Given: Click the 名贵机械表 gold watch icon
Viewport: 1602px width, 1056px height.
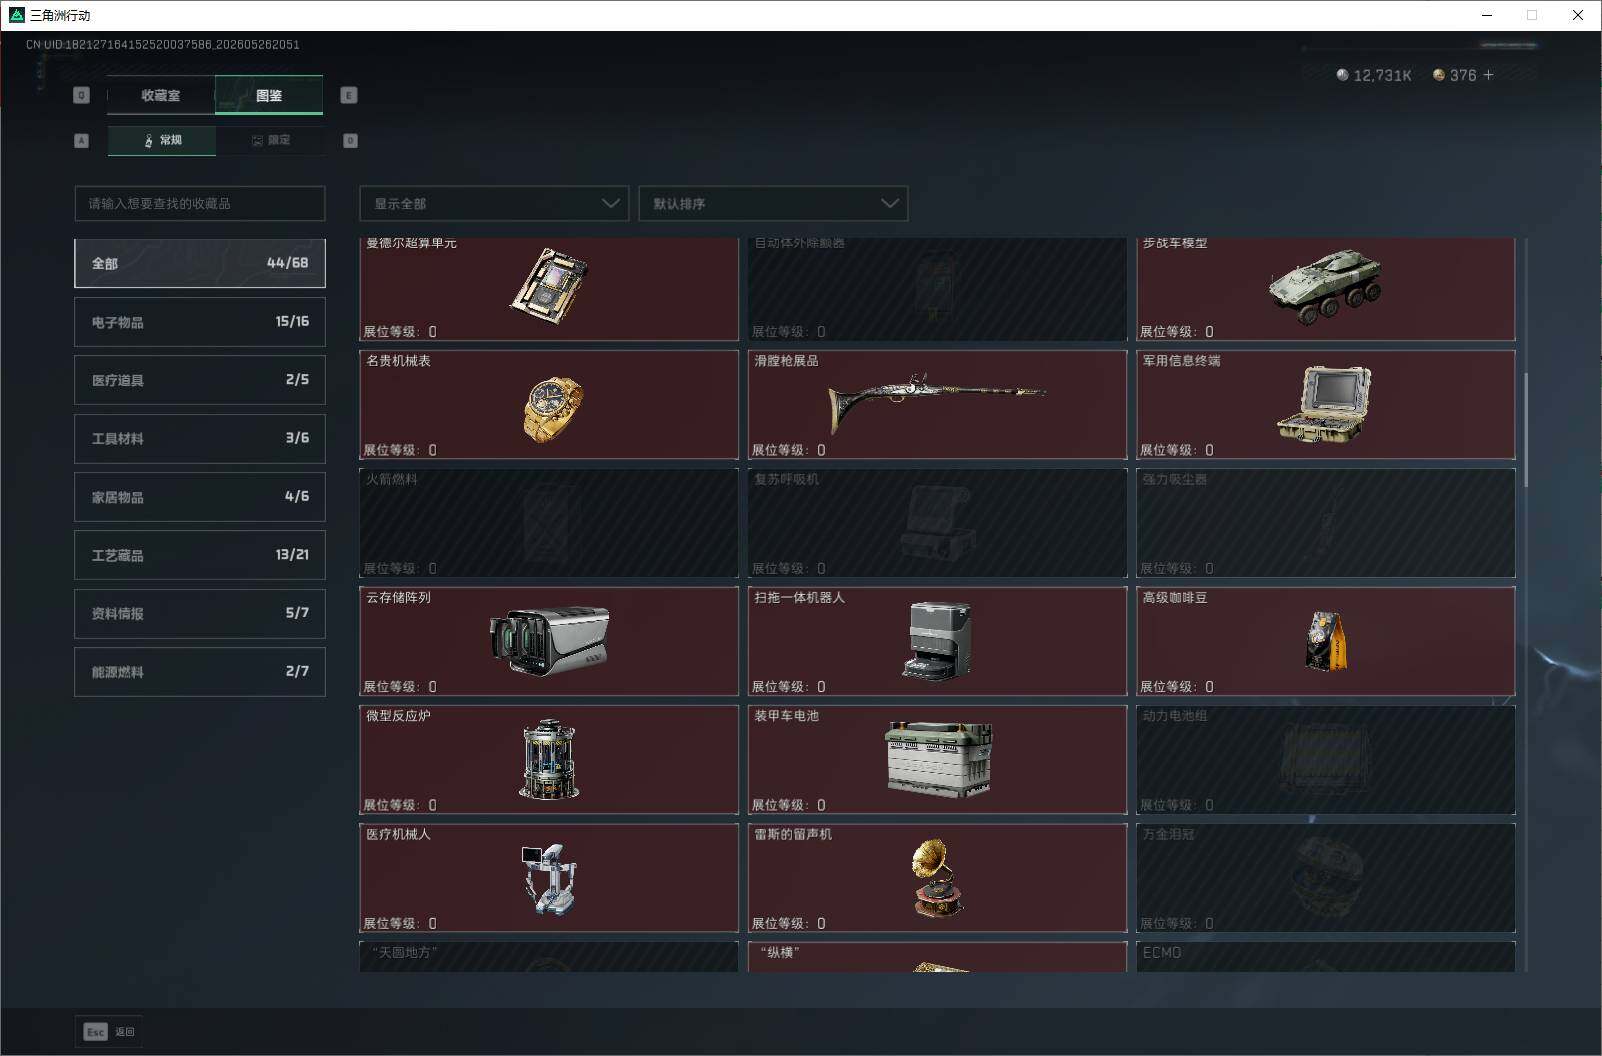Looking at the screenshot, I should 551,408.
